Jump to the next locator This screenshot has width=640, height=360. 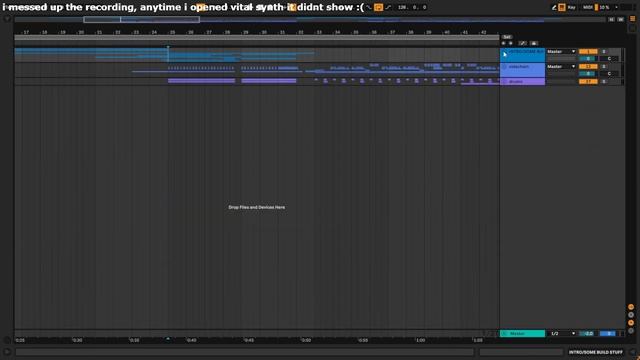[510, 43]
